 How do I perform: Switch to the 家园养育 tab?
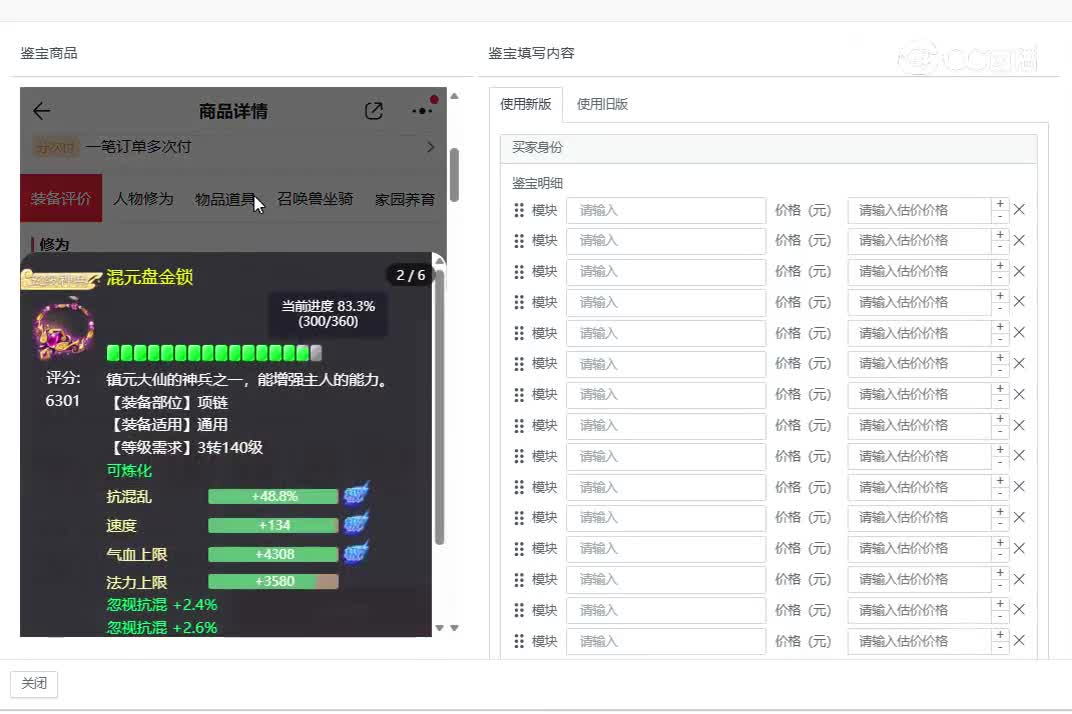pyautogui.click(x=405, y=199)
